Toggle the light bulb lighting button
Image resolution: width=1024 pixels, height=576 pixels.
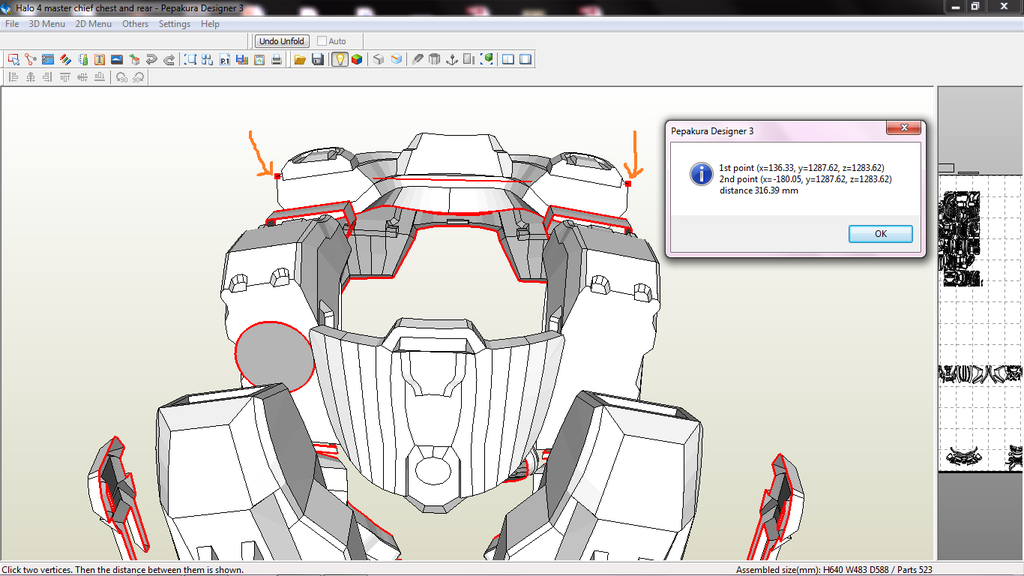coord(339,60)
